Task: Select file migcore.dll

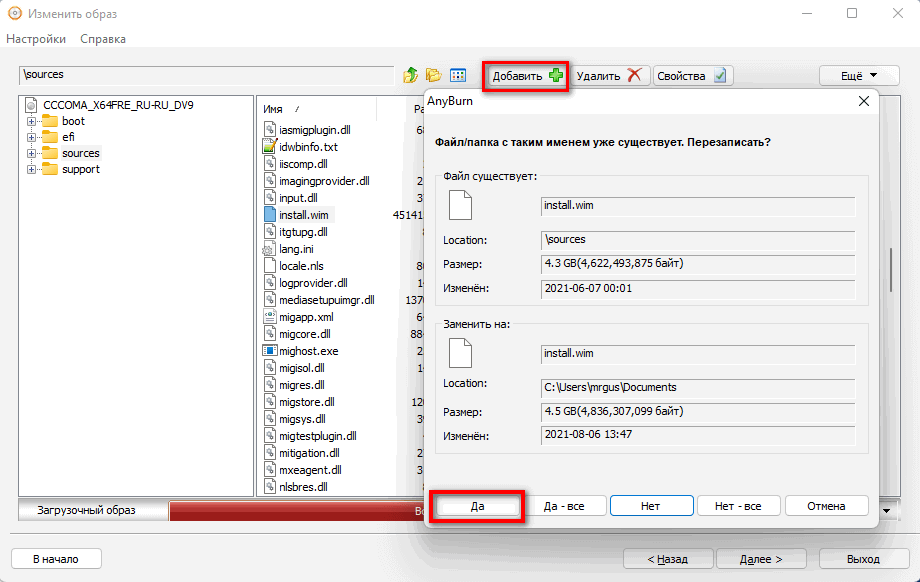Action: point(305,334)
